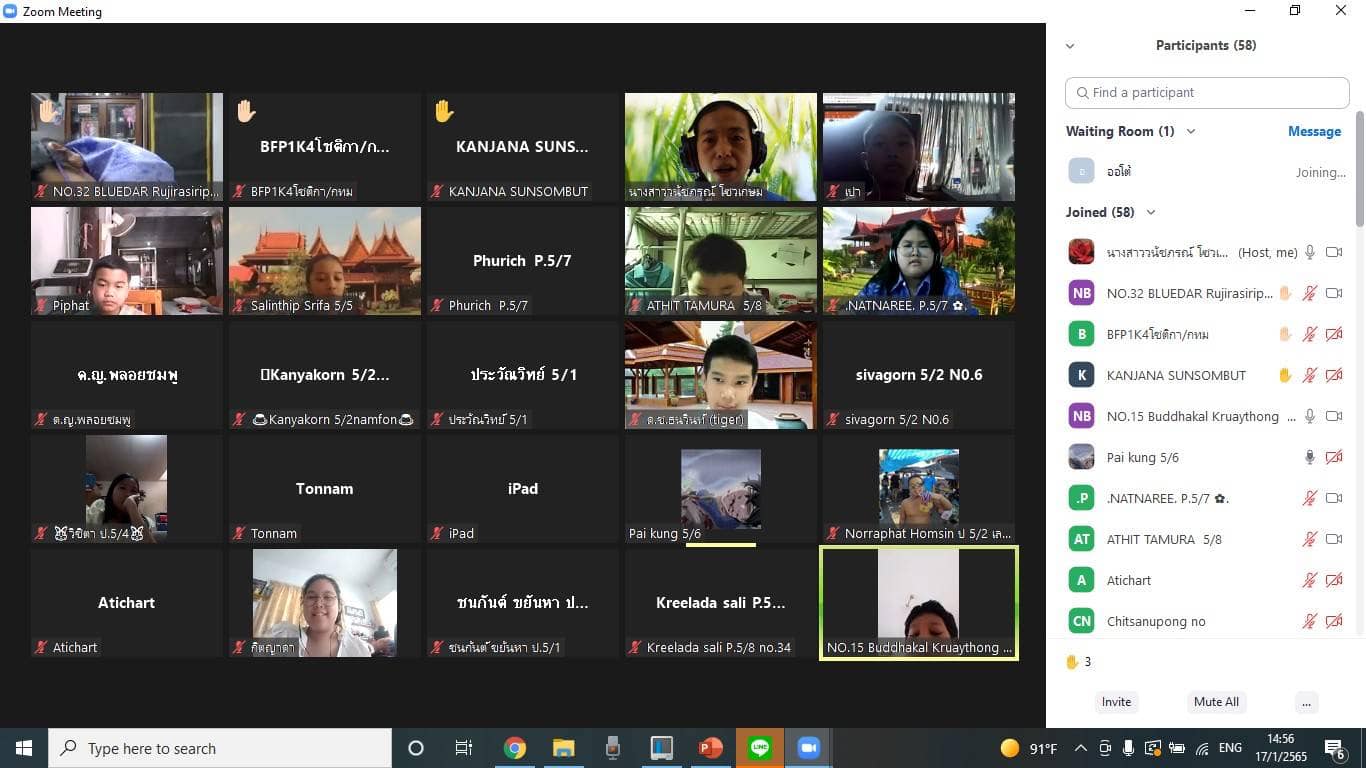1366x768 pixels.
Task: Click the Zoom icon in the taskbar
Action: (807, 748)
